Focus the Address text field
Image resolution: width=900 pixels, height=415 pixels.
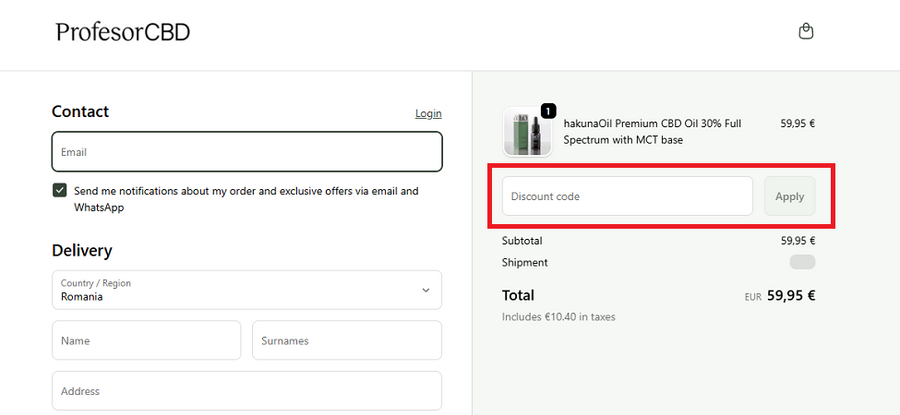coord(247,391)
